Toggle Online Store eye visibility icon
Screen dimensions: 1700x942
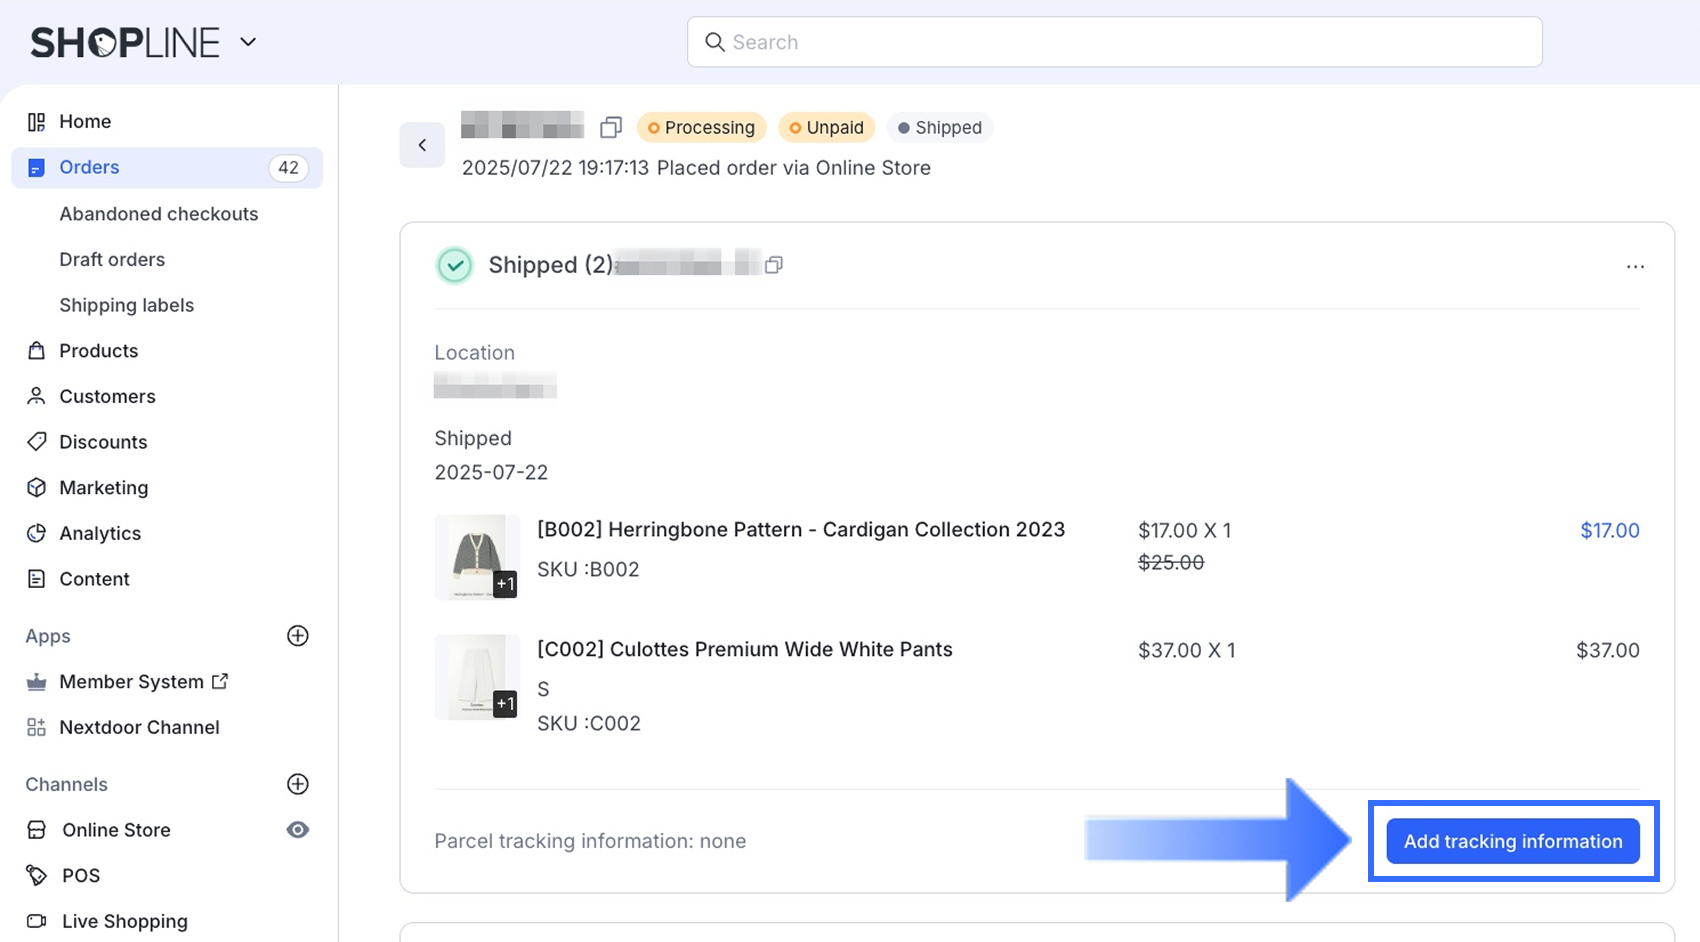[x=297, y=830]
